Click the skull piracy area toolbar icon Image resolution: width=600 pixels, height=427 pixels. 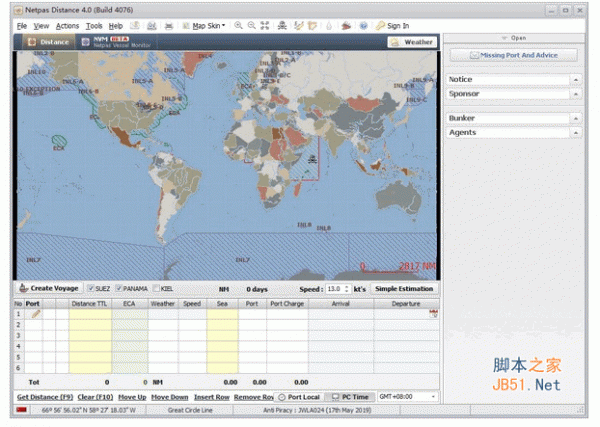[282, 26]
